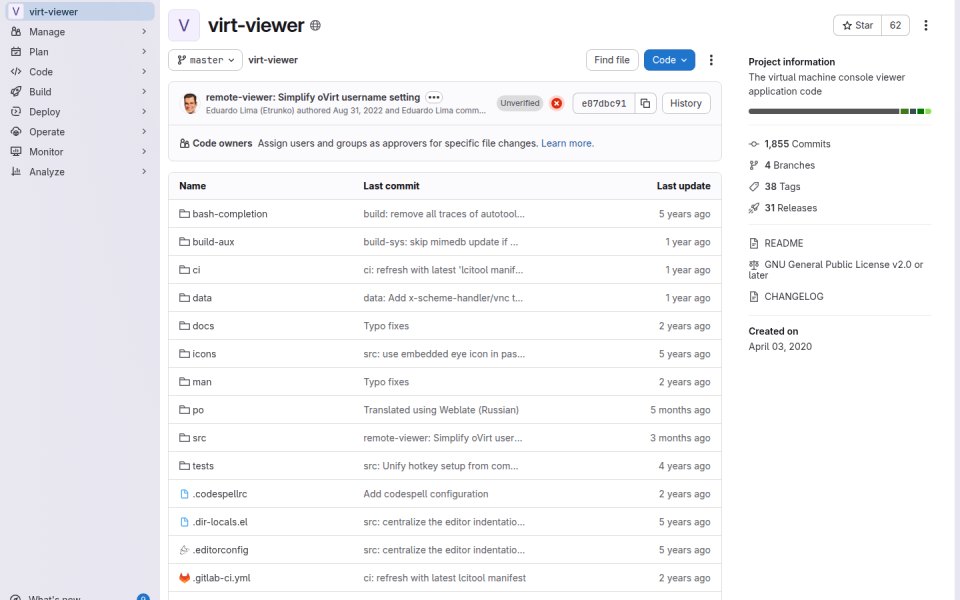Open project-level kebab menu beside Star count
Image resolution: width=960 pixels, height=600 pixels.
tap(926, 25)
